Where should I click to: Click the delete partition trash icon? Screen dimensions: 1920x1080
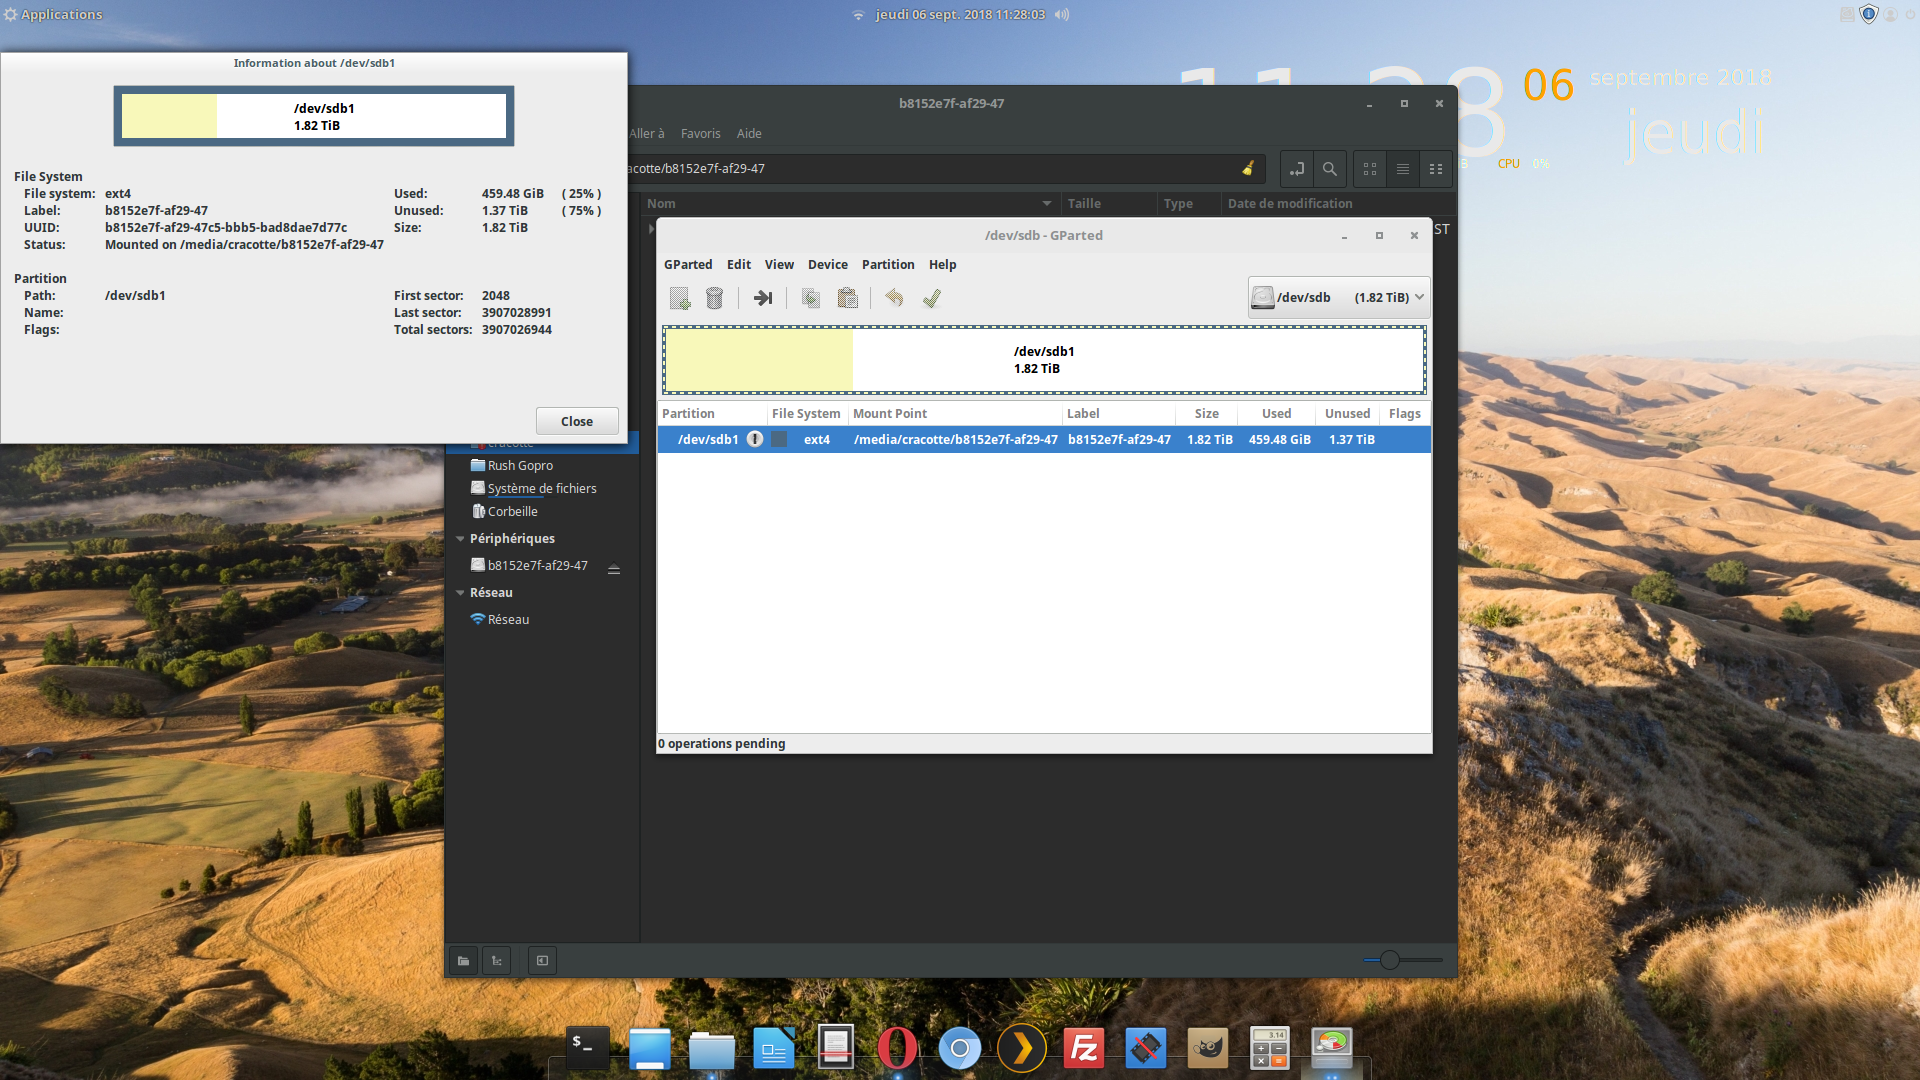(x=714, y=298)
